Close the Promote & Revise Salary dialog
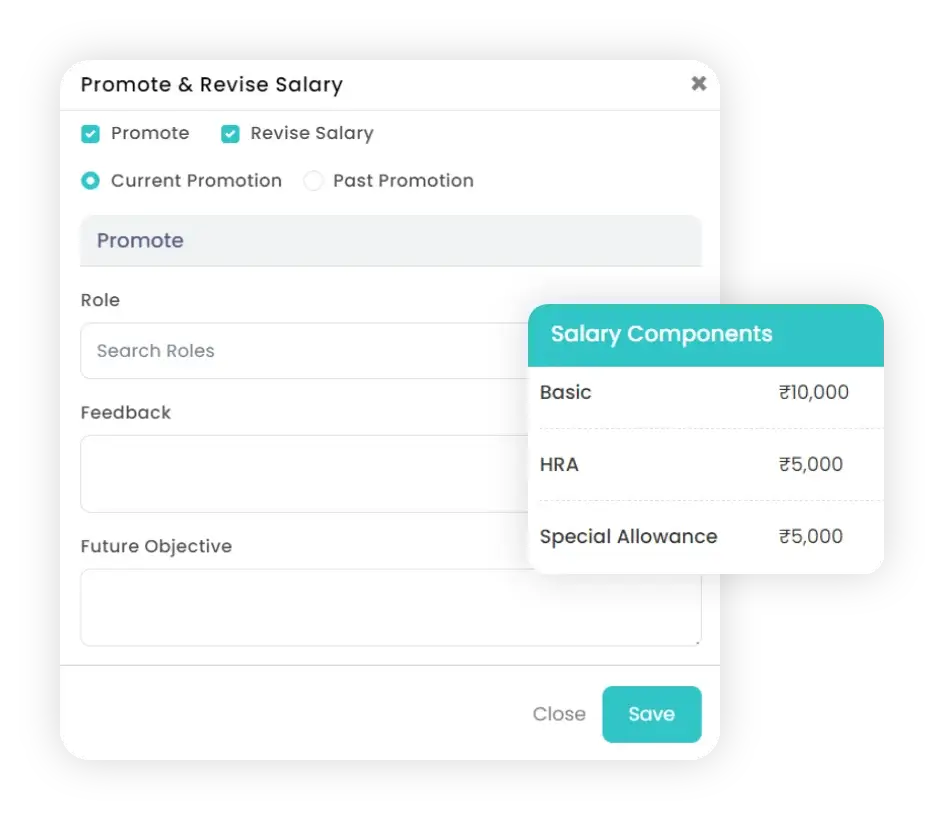Image resolution: width=944 pixels, height=820 pixels. tap(698, 84)
